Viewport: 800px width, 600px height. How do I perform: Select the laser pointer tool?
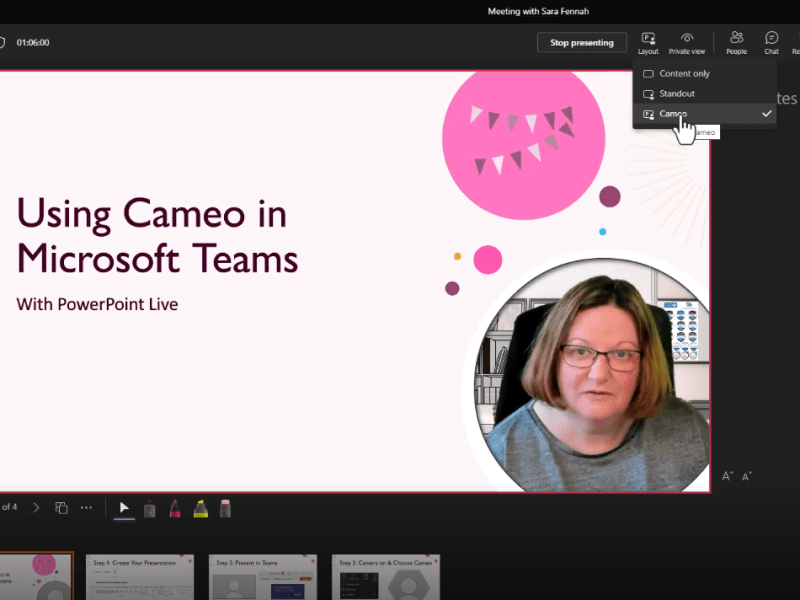pos(150,508)
